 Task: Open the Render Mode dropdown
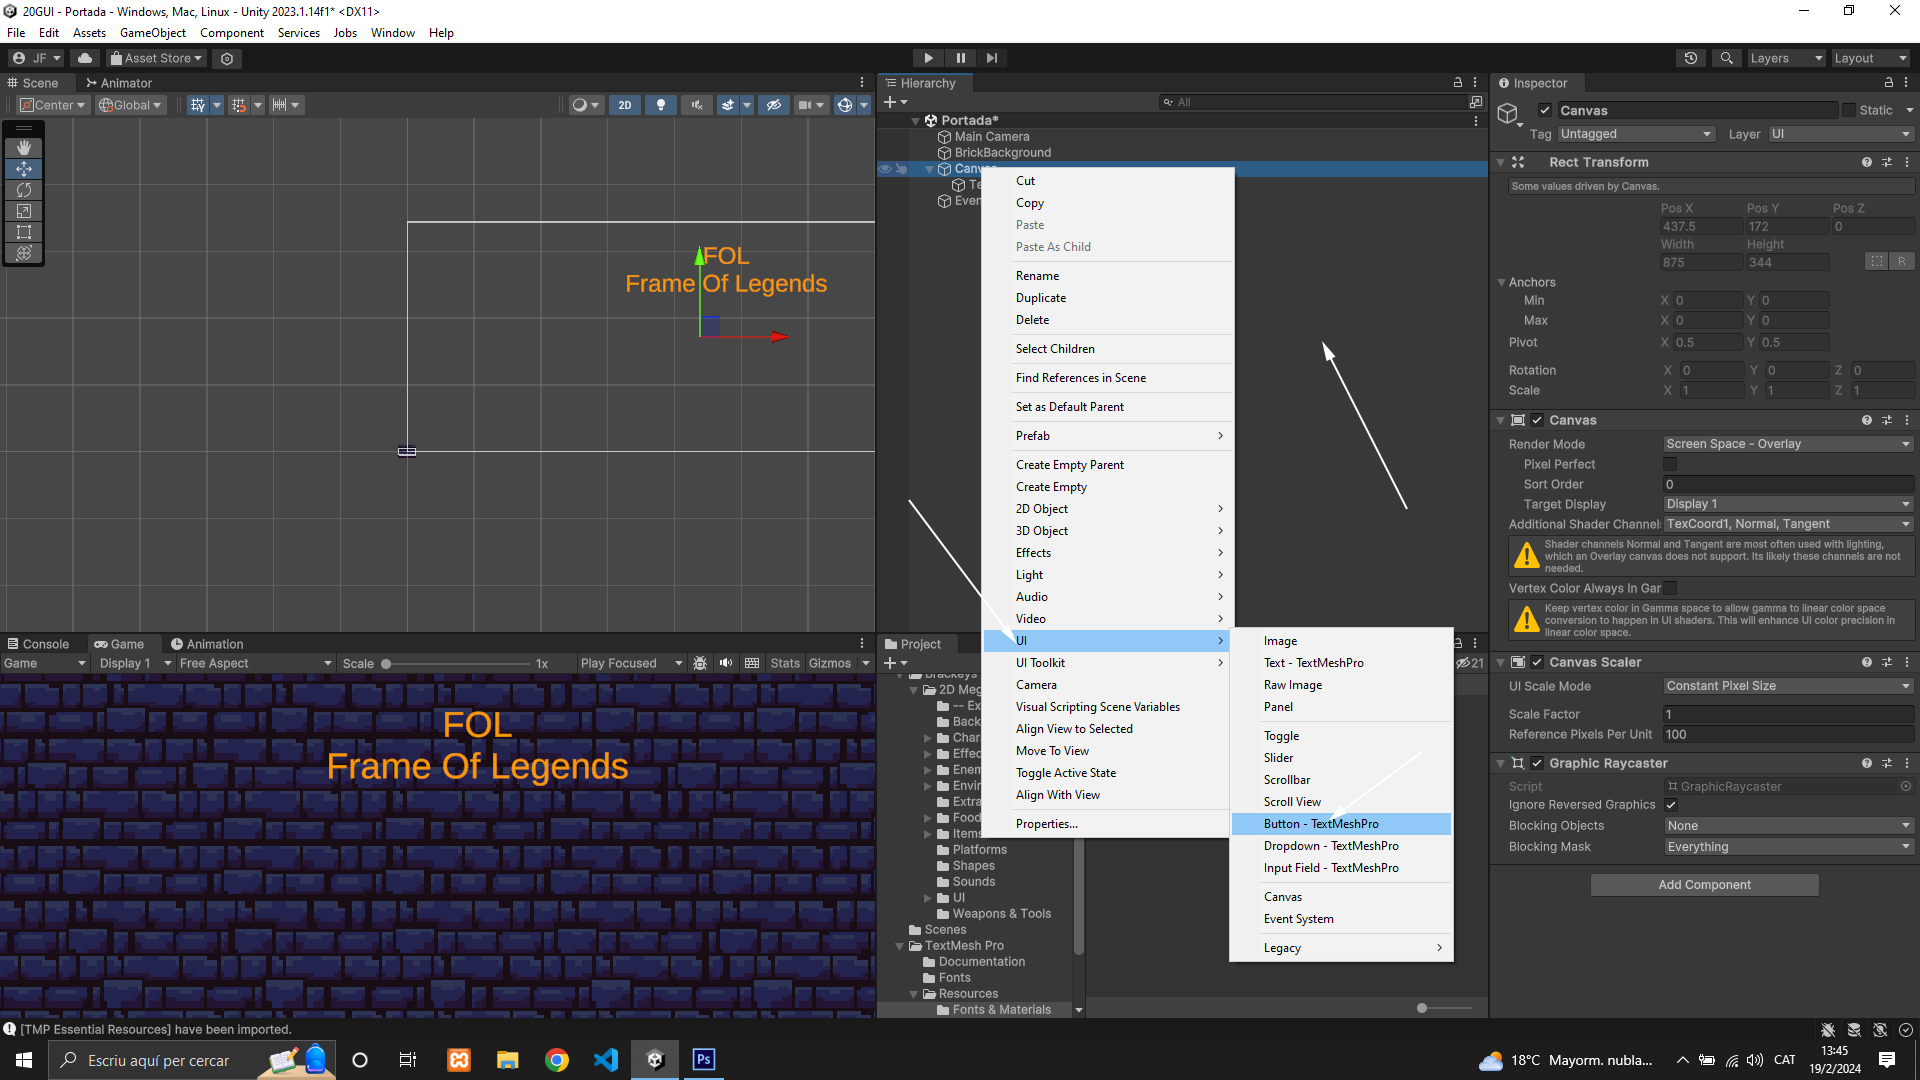pyautogui.click(x=1787, y=444)
